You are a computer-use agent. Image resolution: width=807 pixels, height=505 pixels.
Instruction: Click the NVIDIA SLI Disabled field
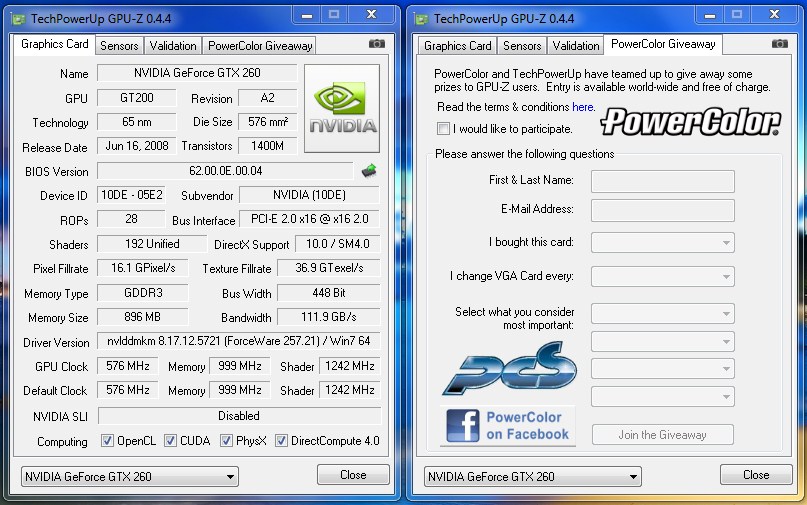point(239,416)
